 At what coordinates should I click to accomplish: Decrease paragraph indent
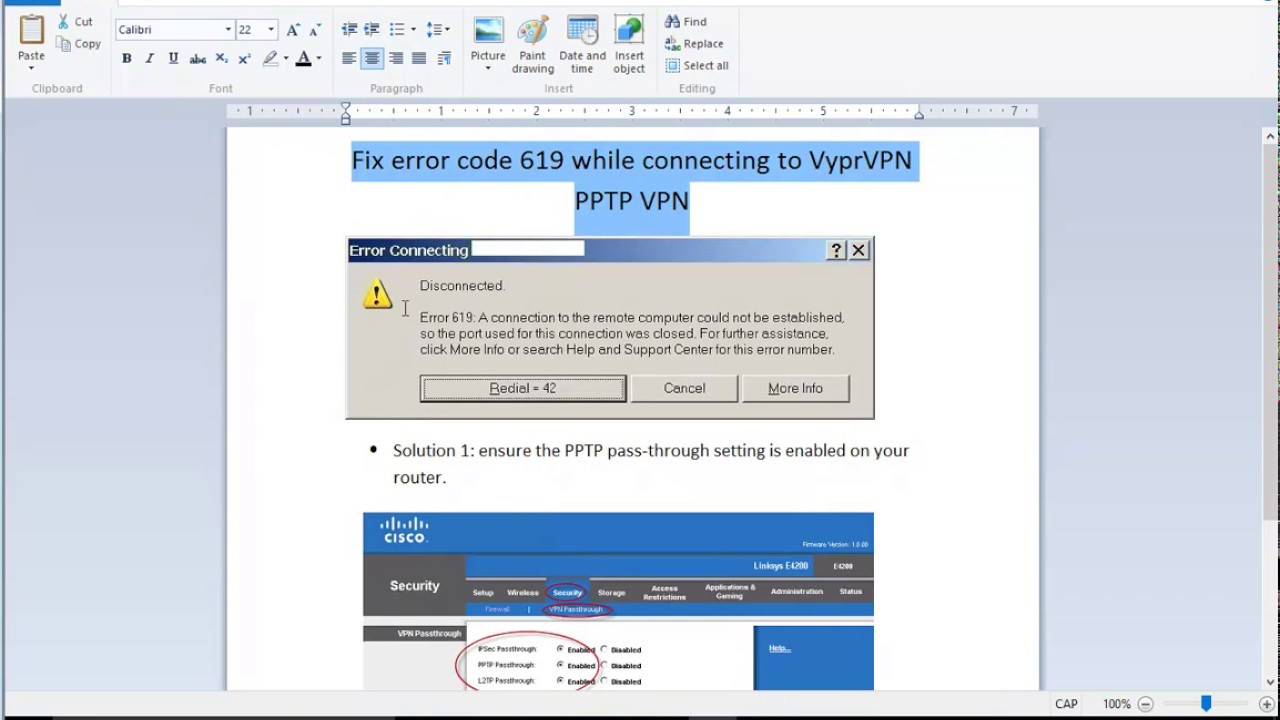tap(349, 30)
